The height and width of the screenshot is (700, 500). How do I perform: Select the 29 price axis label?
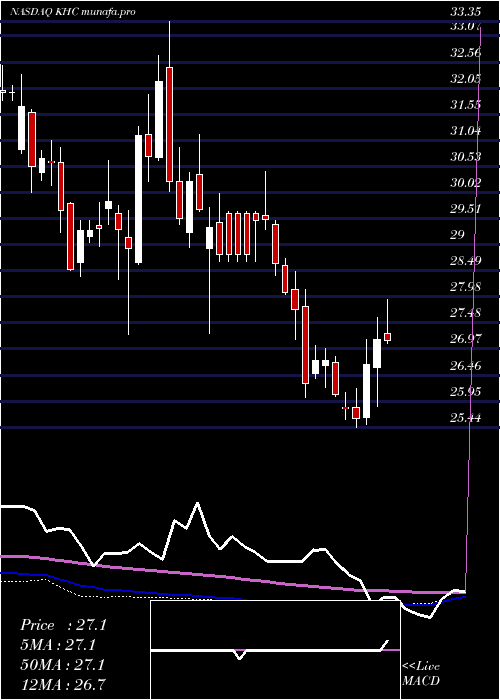click(458, 234)
